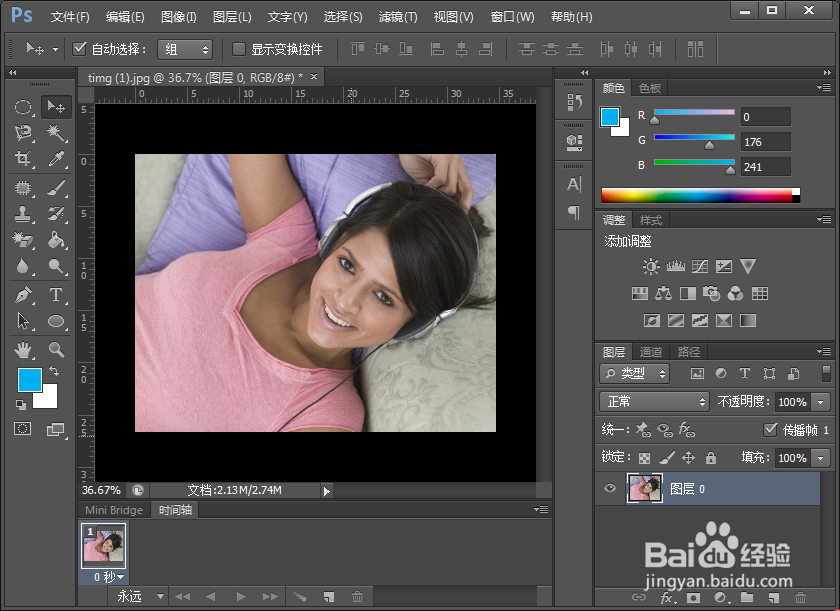
Task: Add a Color Balance adjustment
Action: [x=663, y=293]
